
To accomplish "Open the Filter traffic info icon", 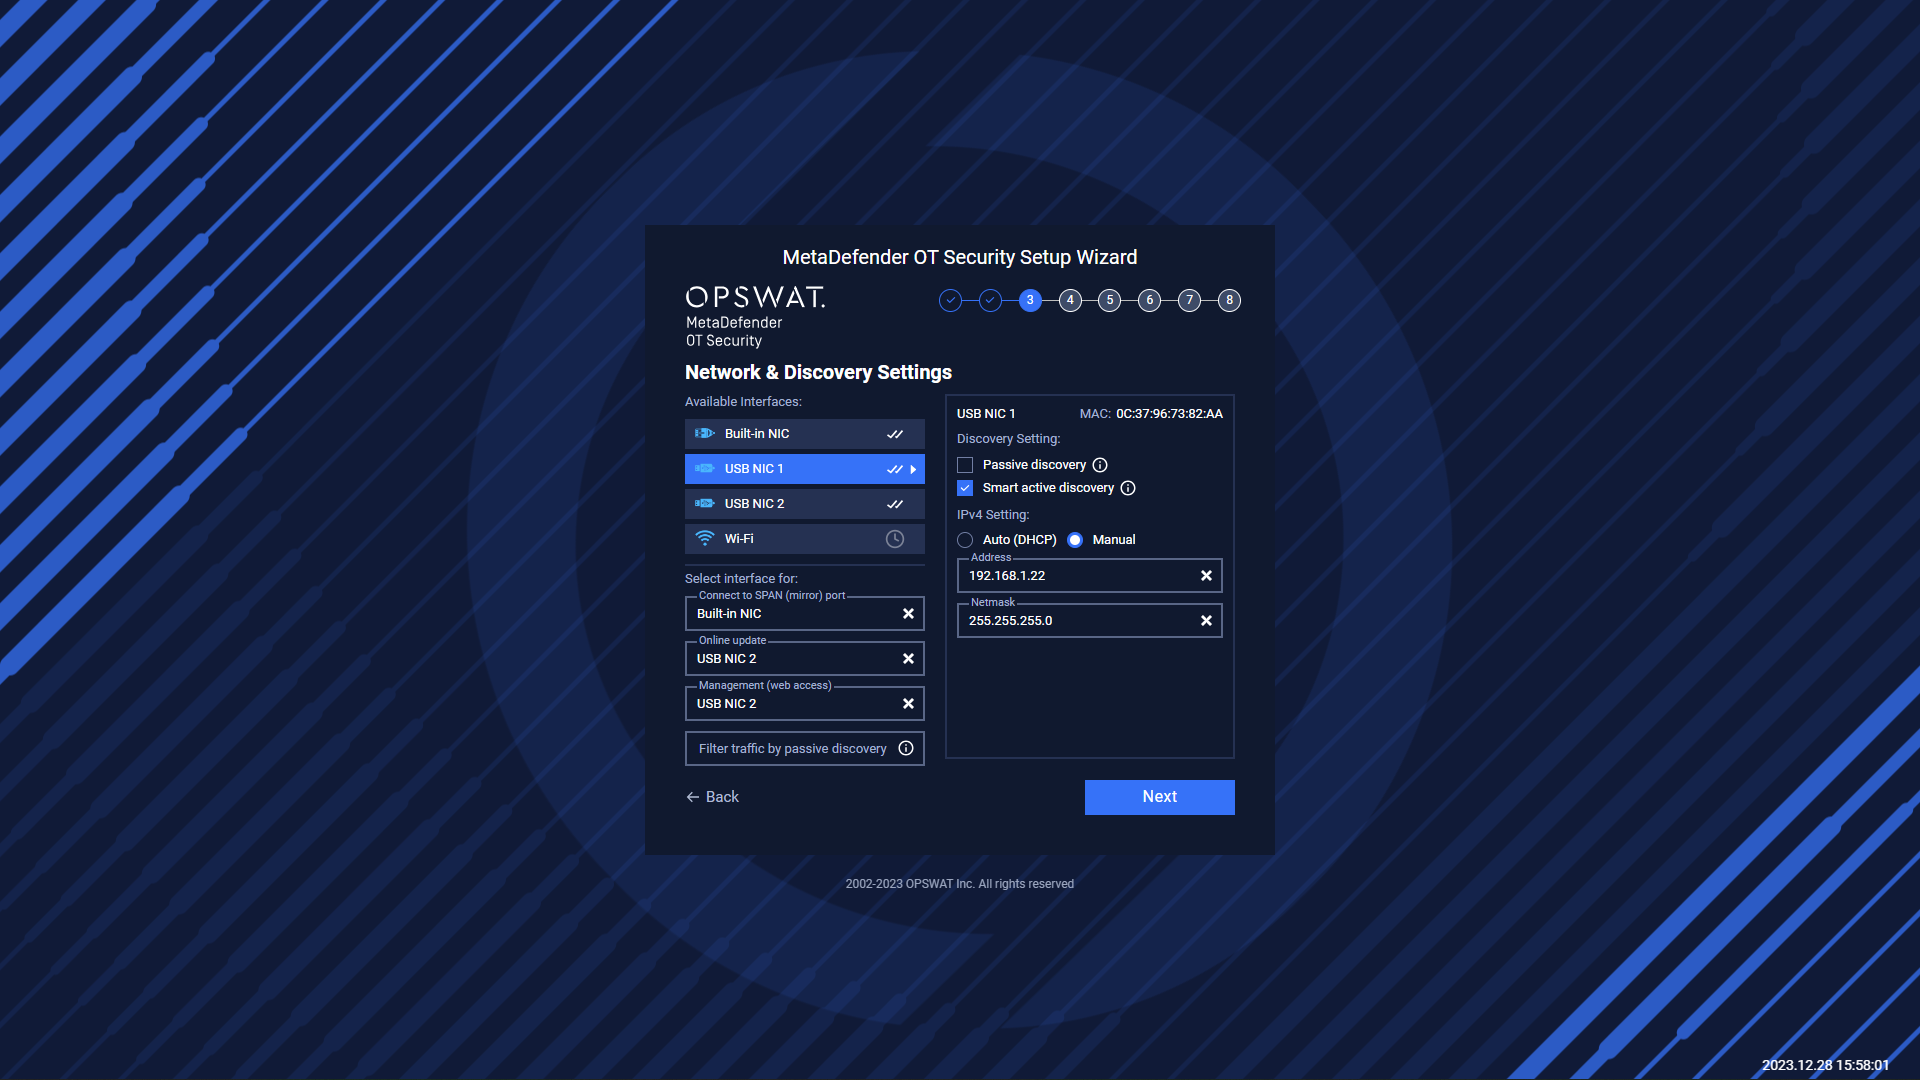I will (x=906, y=748).
